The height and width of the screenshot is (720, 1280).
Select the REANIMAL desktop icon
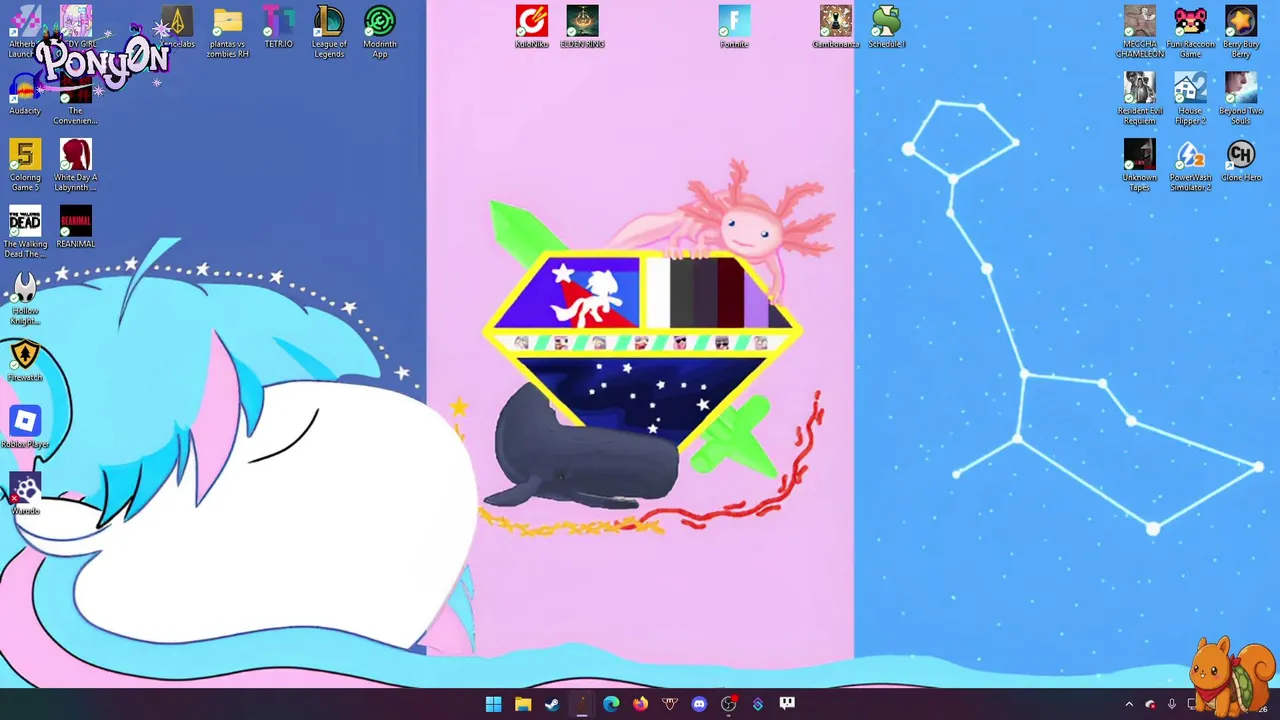[76, 227]
